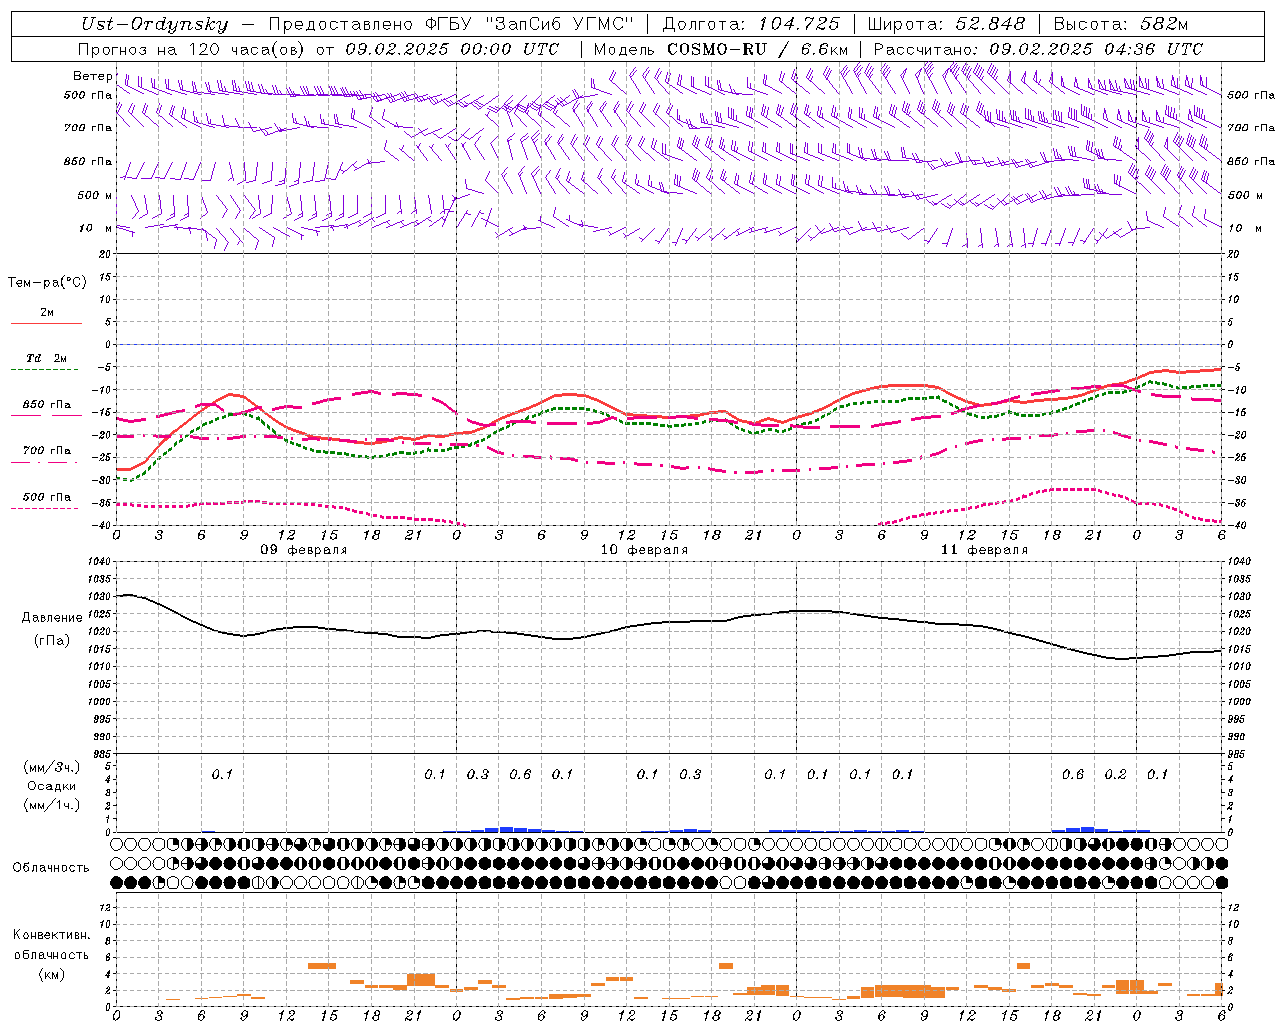1280x1024 pixels.
Task: Select the 700 гПа temperature legend label
Action: click(47, 450)
